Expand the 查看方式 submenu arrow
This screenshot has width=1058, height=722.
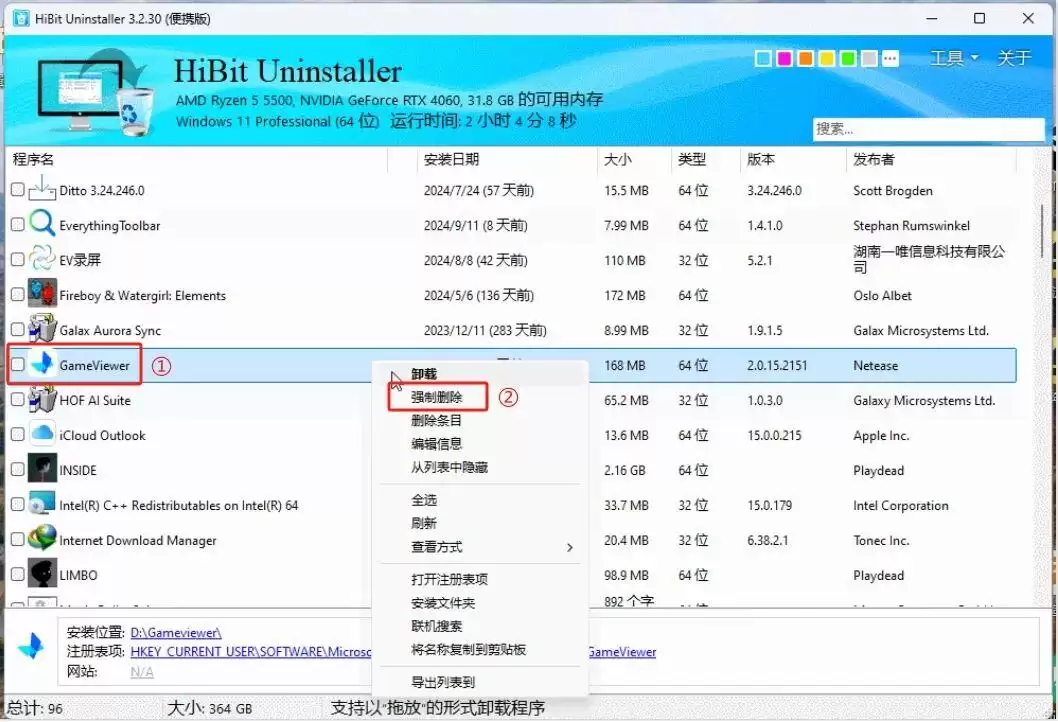point(569,547)
